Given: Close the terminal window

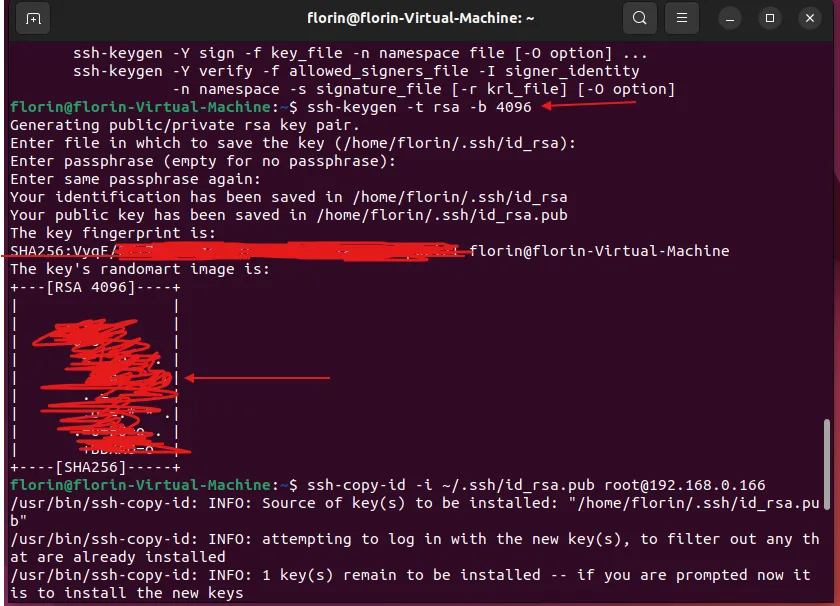Looking at the screenshot, I should click(808, 18).
